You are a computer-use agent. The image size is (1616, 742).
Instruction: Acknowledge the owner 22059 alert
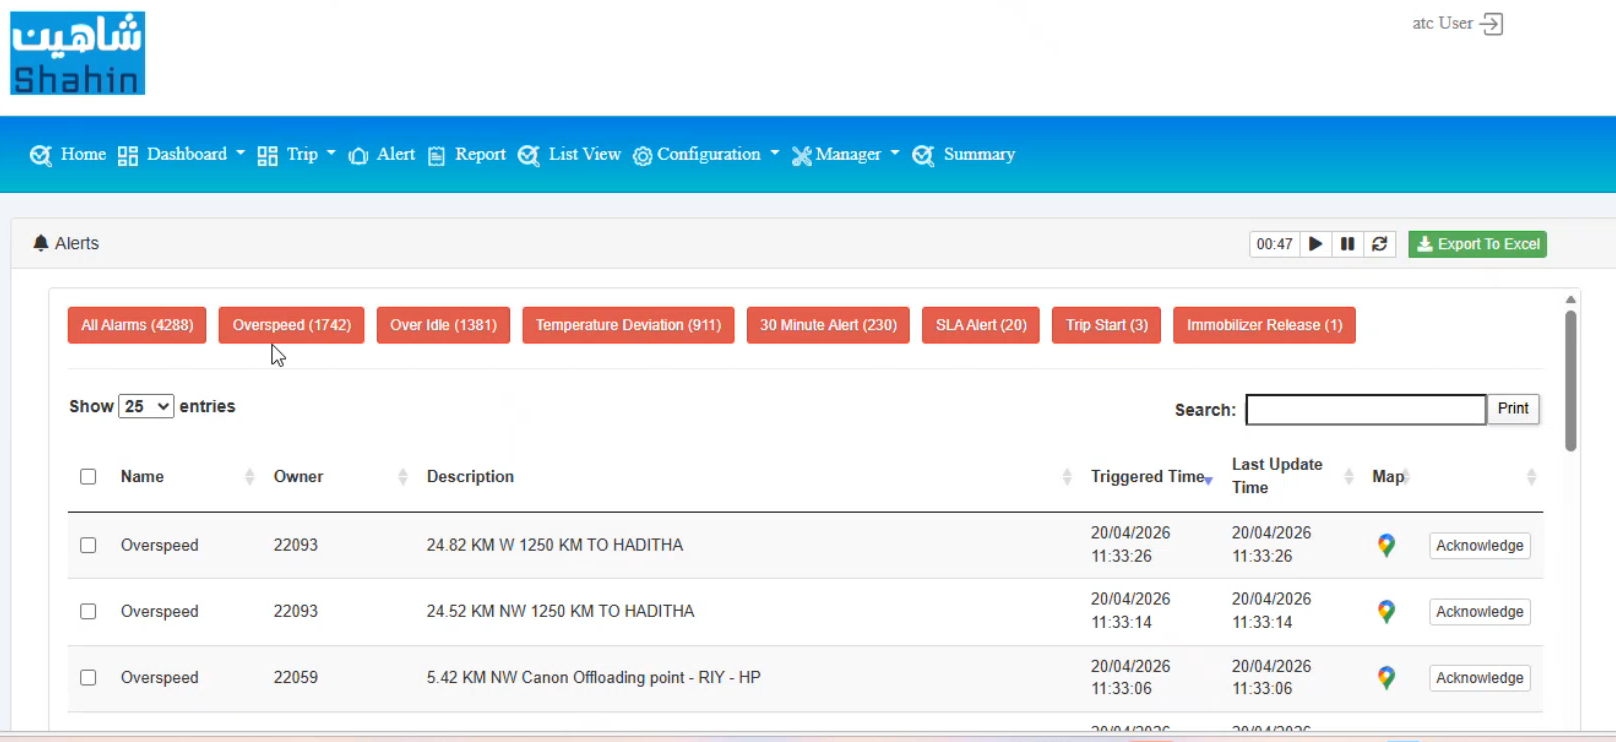[x=1480, y=677]
